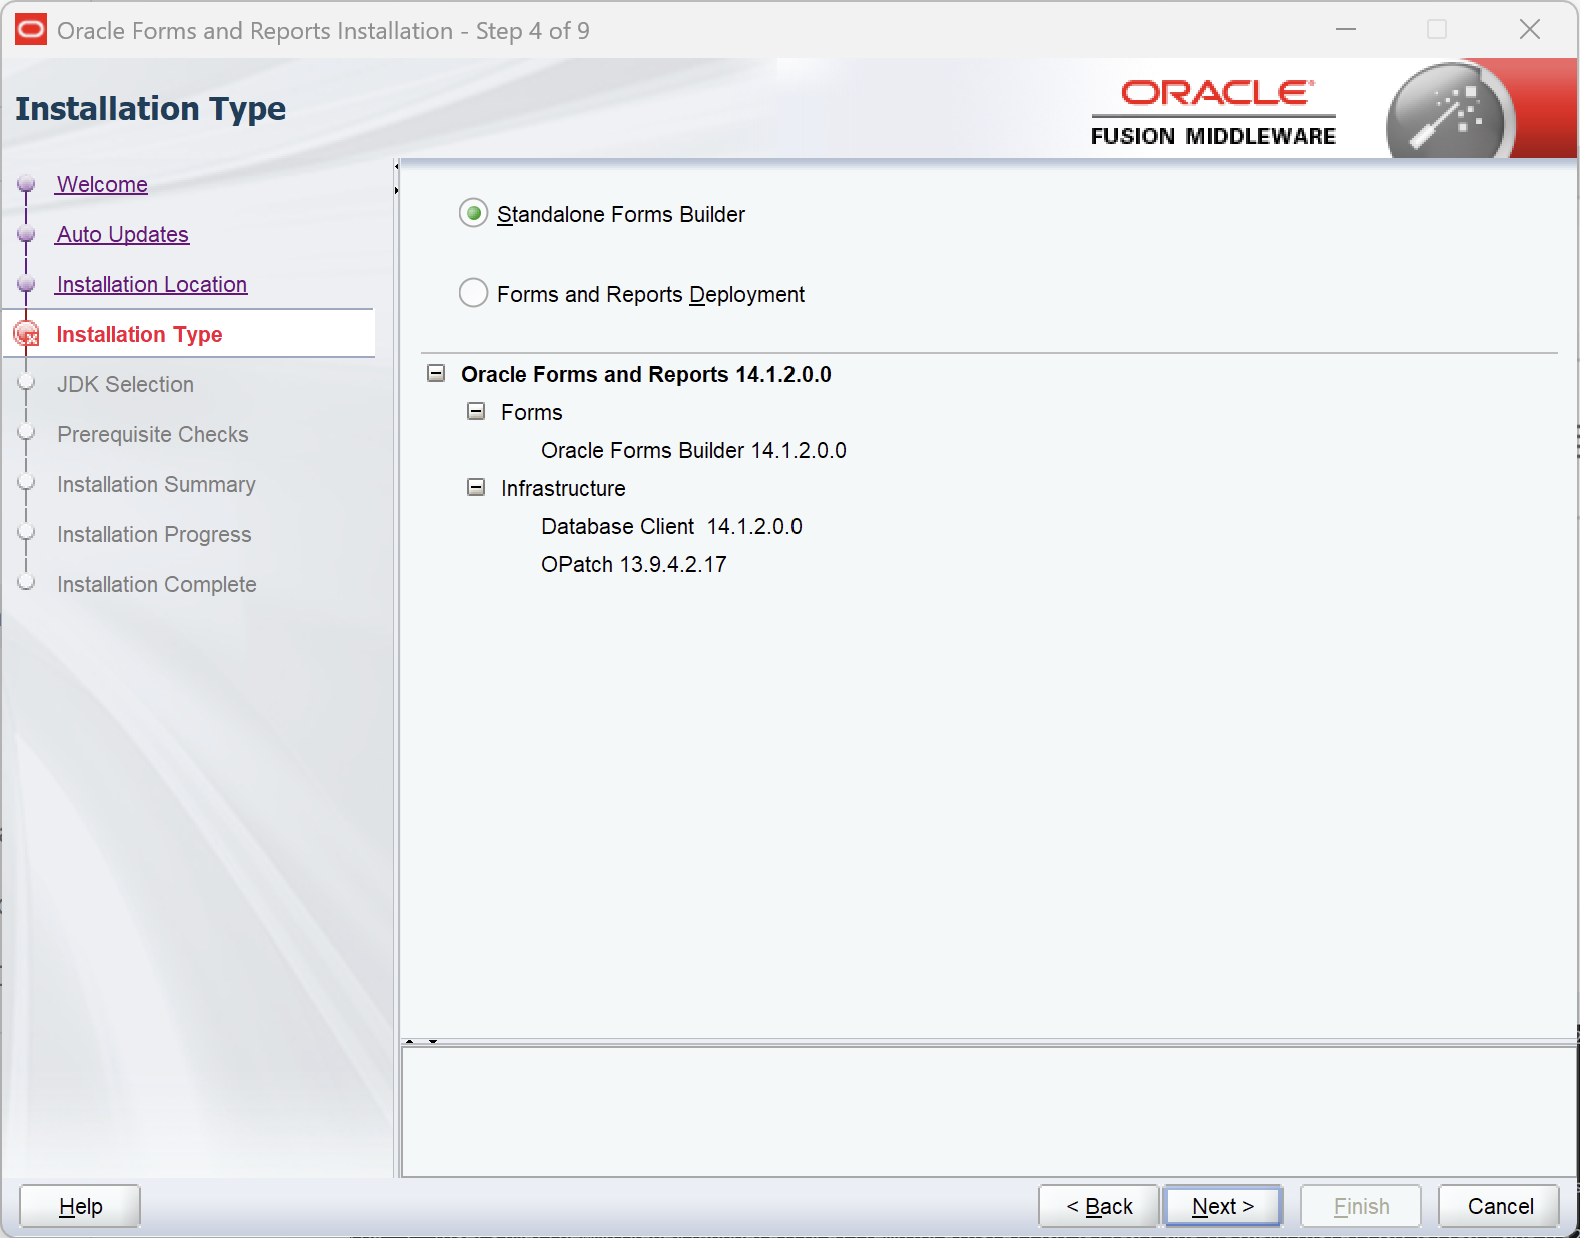This screenshot has height=1238, width=1580.
Task: Close the installer window
Action: click(x=1529, y=30)
